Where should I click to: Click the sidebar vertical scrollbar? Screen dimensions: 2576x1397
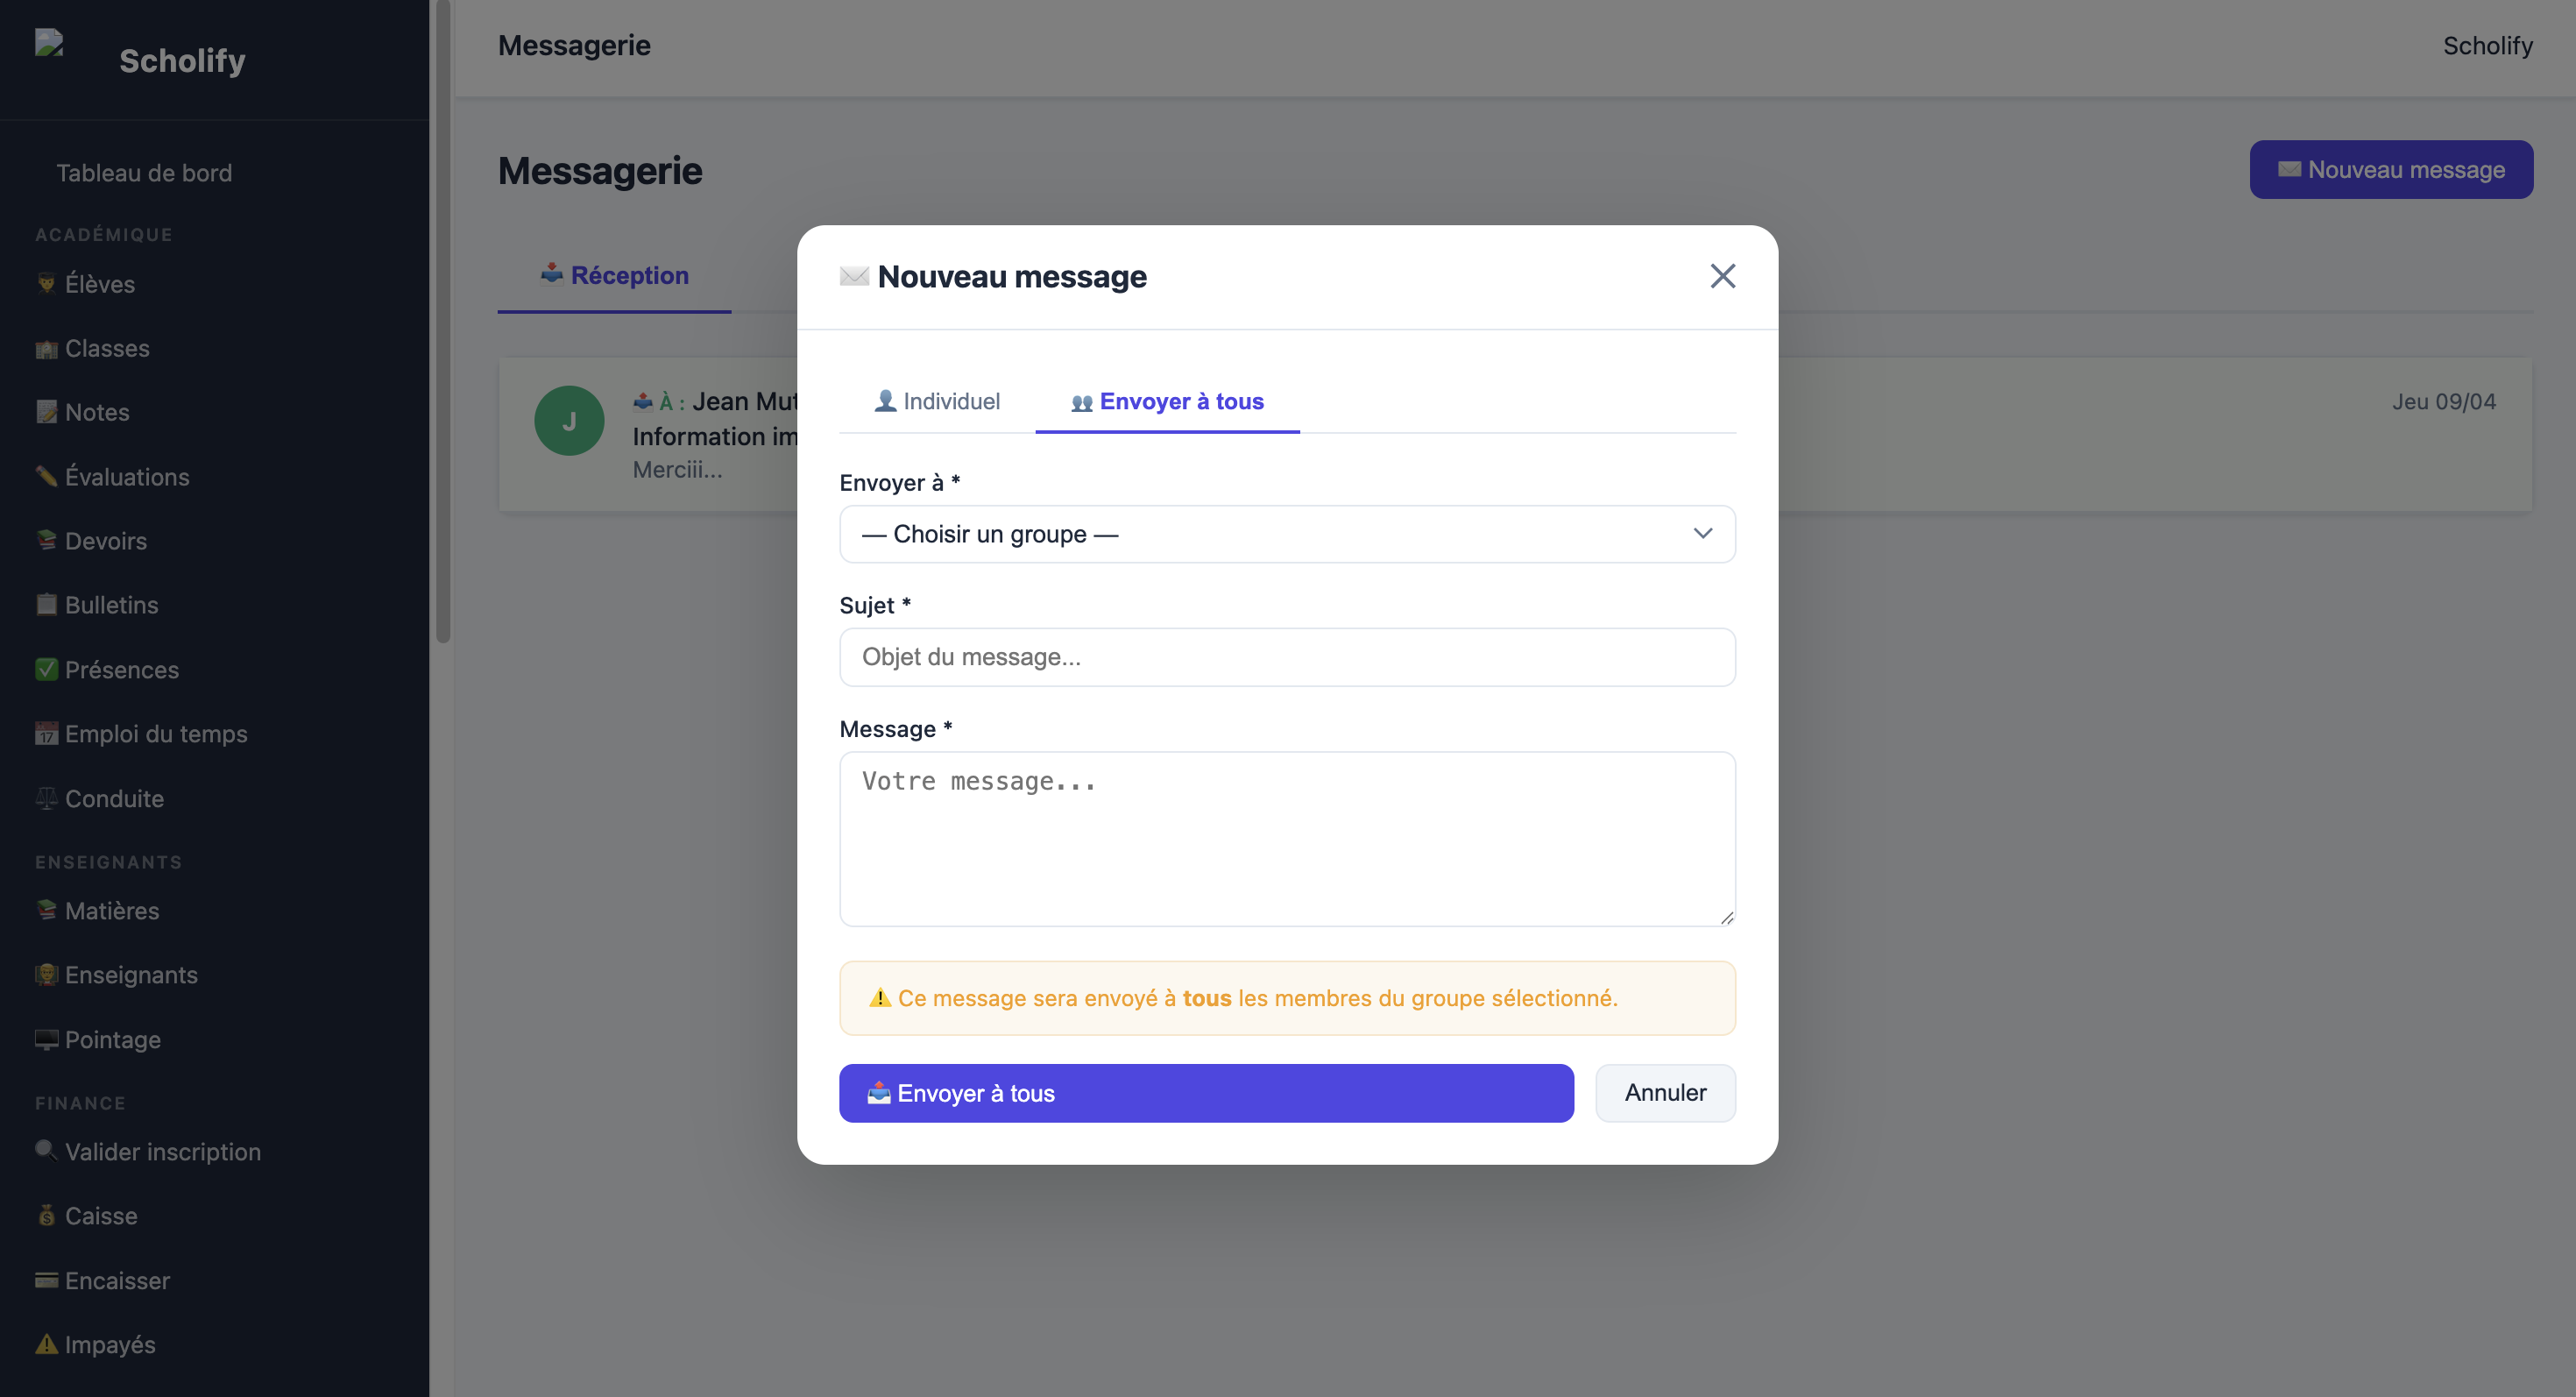(443, 320)
